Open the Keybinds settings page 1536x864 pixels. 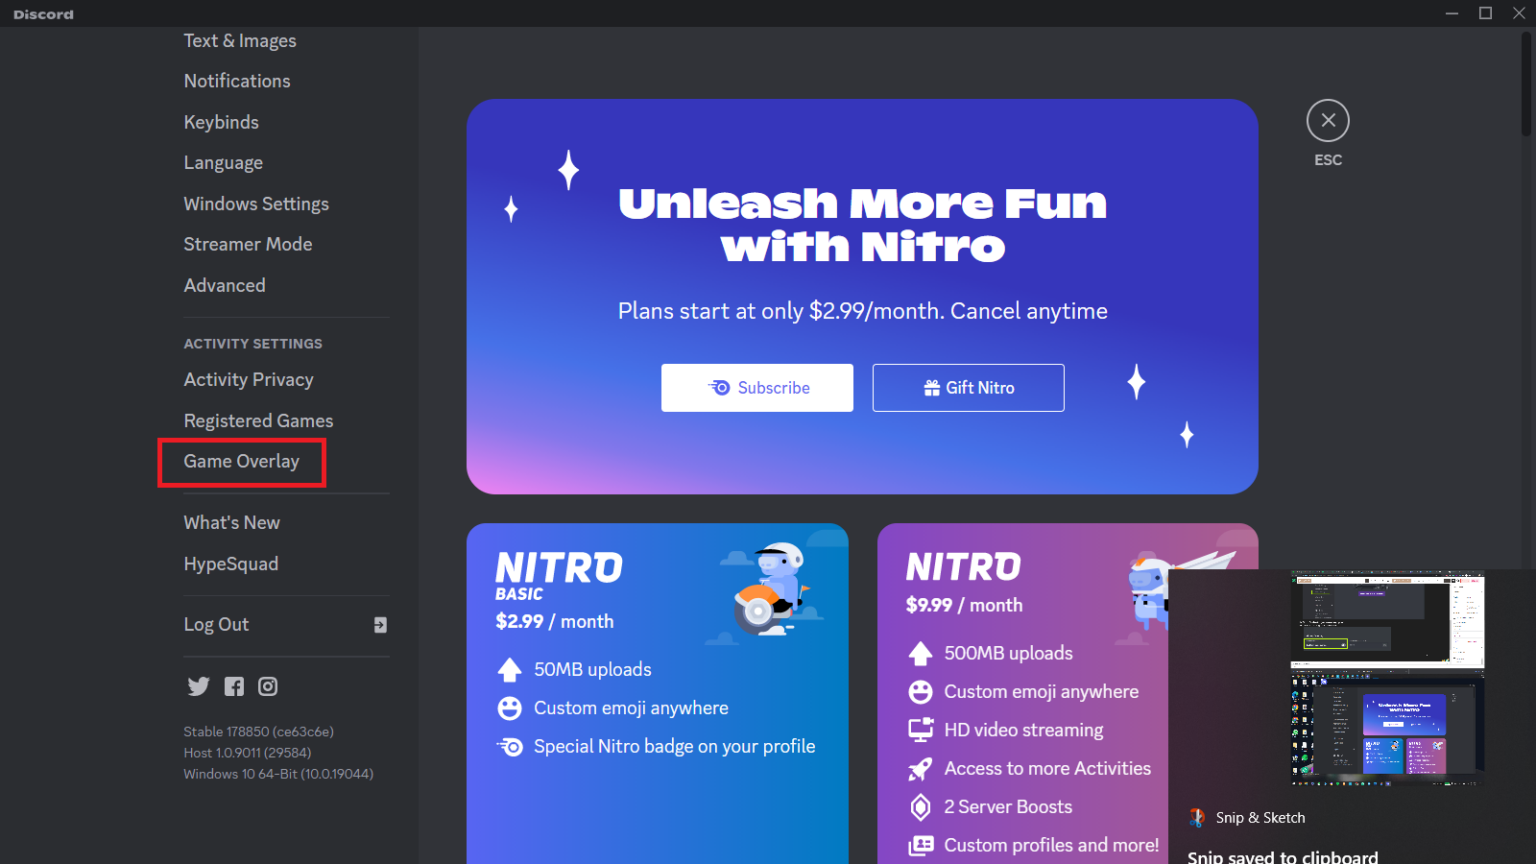point(221,122)
